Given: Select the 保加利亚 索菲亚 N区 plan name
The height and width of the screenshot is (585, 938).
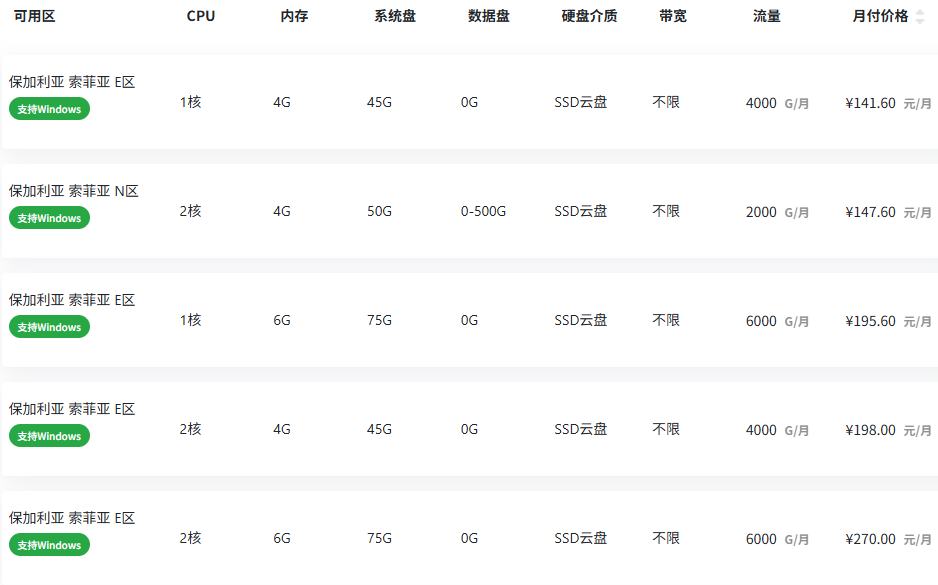Looking at the screenshot, I should pyautogui.click(x=74, y=191).
